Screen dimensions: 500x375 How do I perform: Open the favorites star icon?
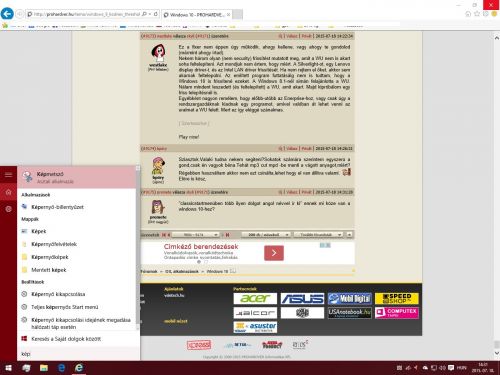[x=477, y=14]
